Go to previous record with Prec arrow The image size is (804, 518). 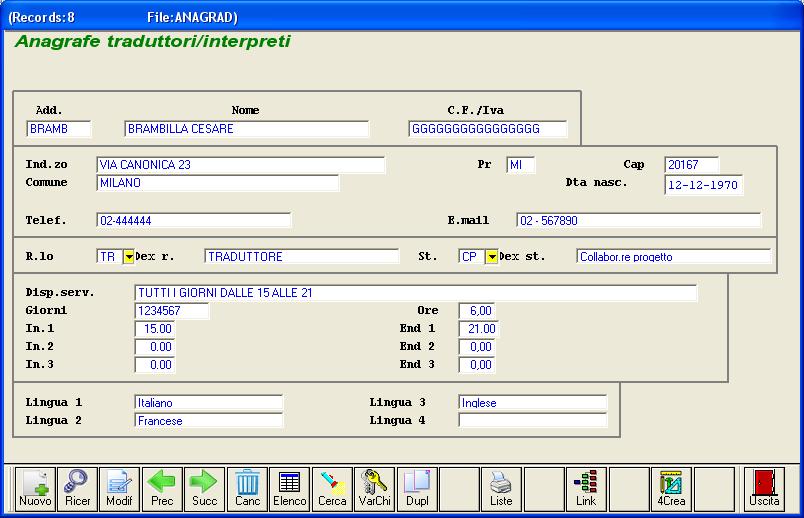[x=162, y=489]
